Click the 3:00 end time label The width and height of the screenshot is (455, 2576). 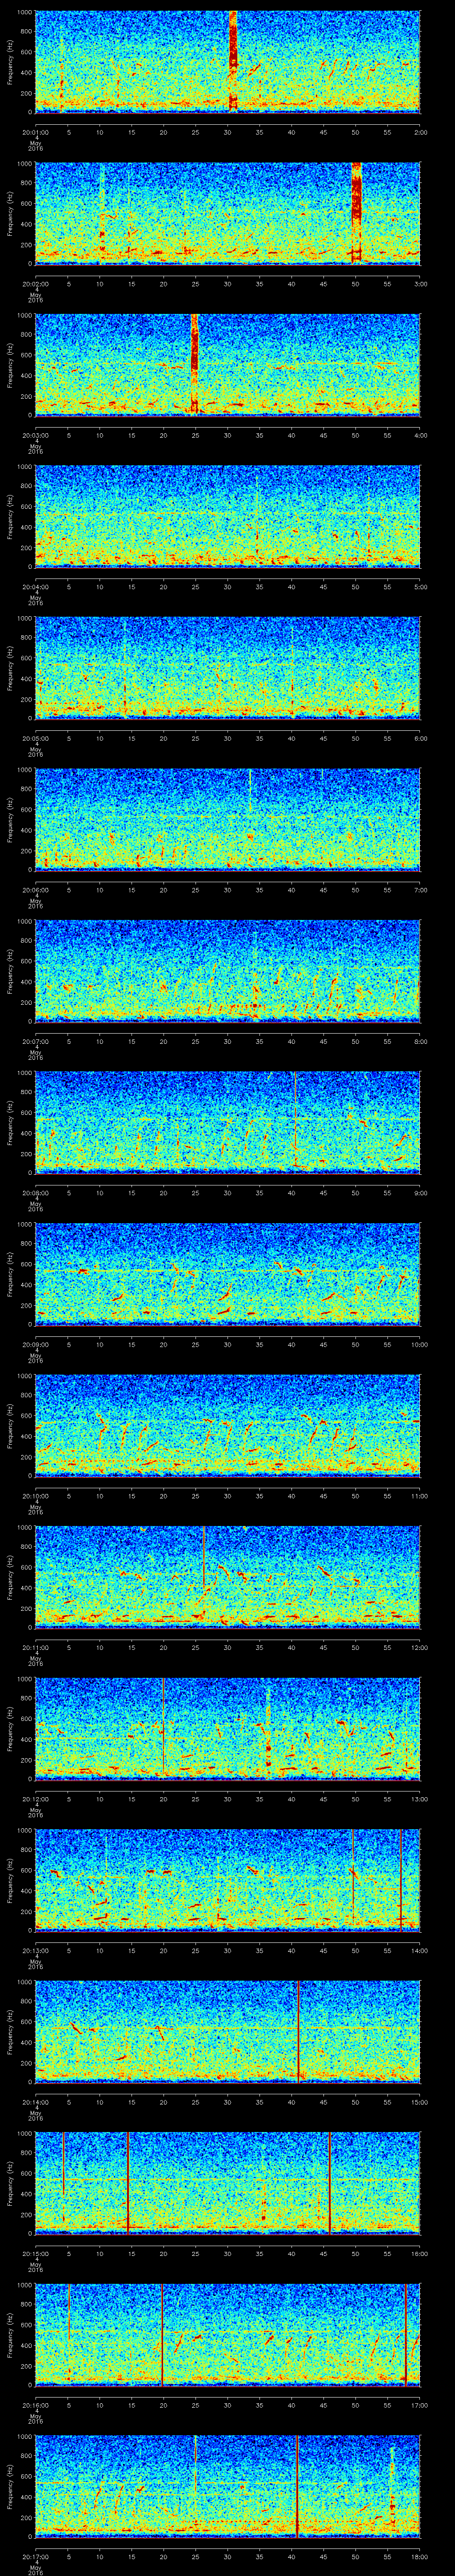(x=420, y=284)
